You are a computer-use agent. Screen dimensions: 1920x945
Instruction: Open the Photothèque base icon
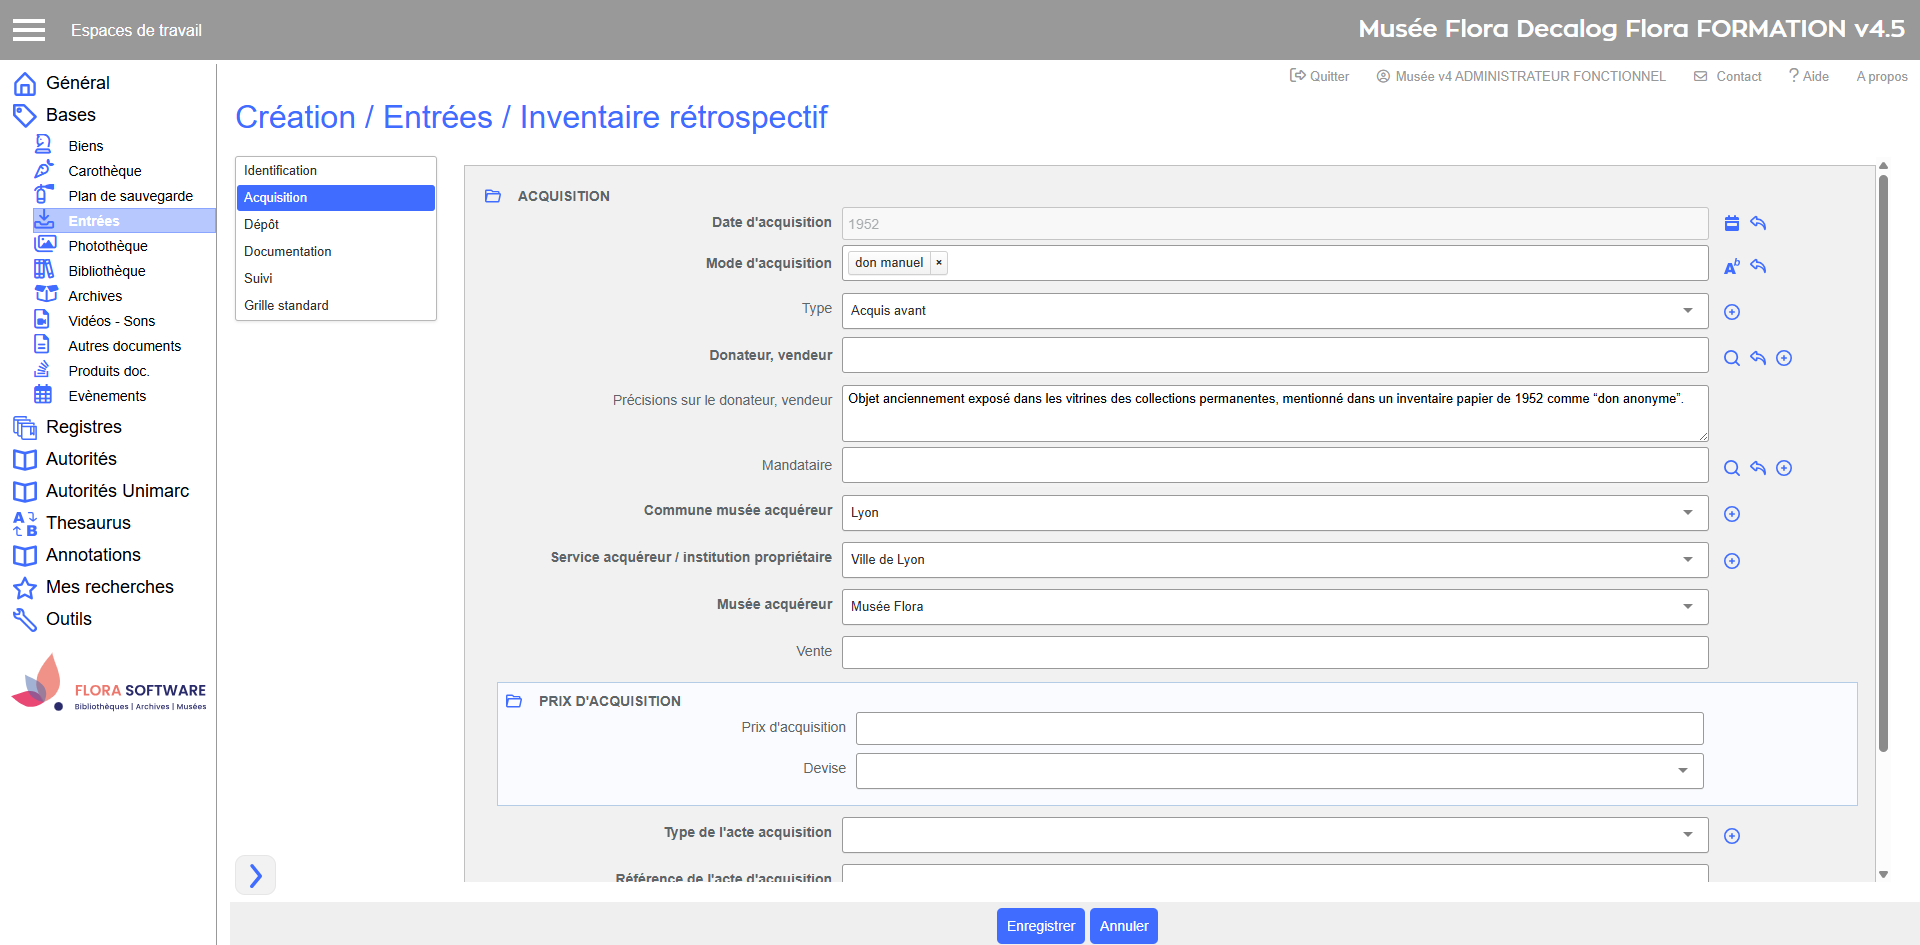[x=45, y=245]
